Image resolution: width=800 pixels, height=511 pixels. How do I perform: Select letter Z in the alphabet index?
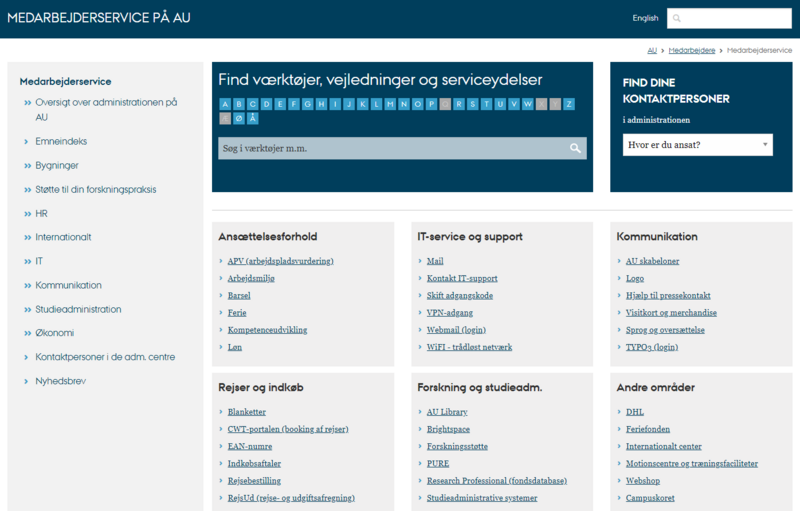(569, 105)
